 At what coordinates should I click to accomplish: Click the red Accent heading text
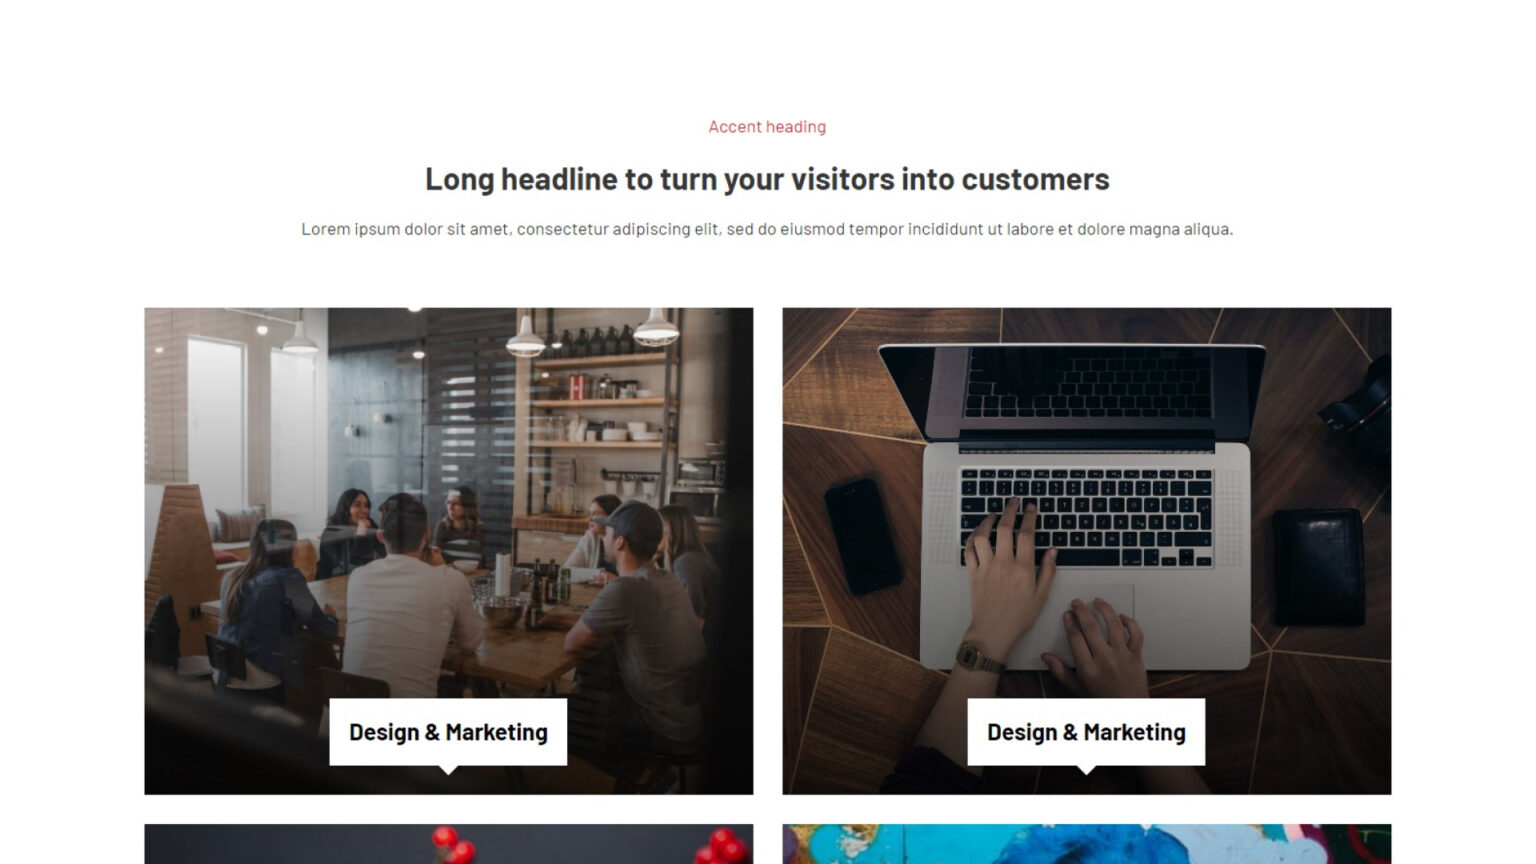coord(767,127)
